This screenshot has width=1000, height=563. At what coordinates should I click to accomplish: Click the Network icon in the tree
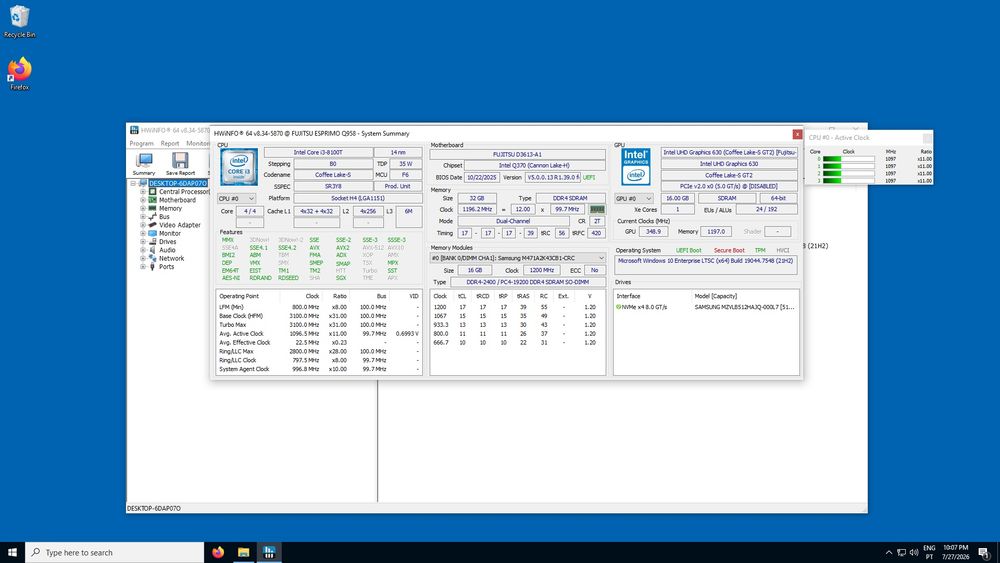pos(152,258)
